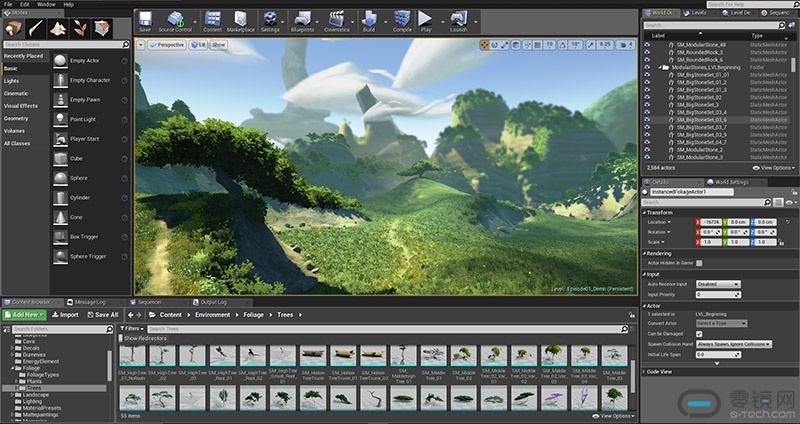The image size is (800, 424).
Task: Select the Cylinder primitive icon
Action: [61, 197]
